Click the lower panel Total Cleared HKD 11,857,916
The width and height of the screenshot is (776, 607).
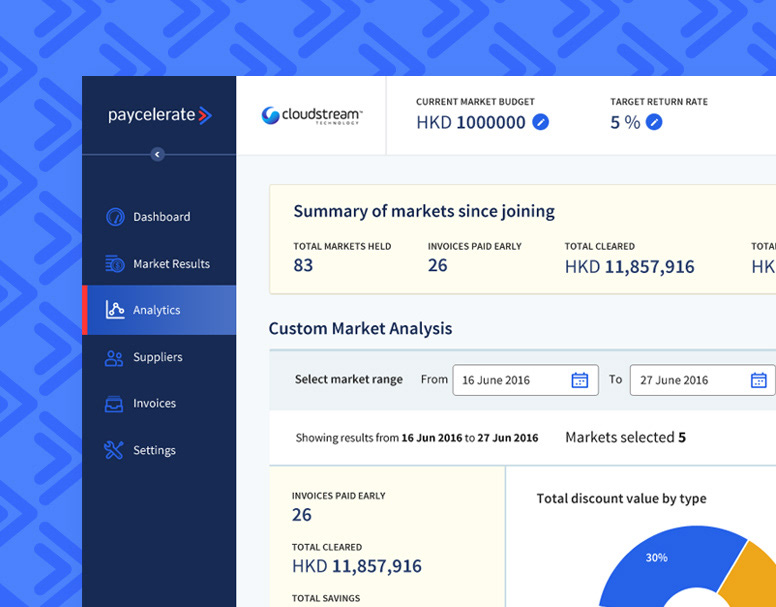[357, 566]
